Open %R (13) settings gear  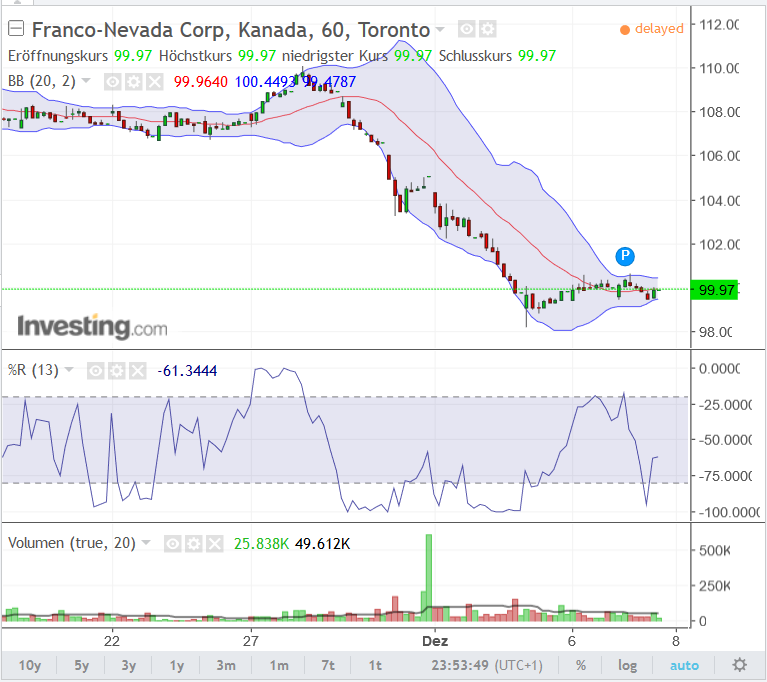[116, 371]
